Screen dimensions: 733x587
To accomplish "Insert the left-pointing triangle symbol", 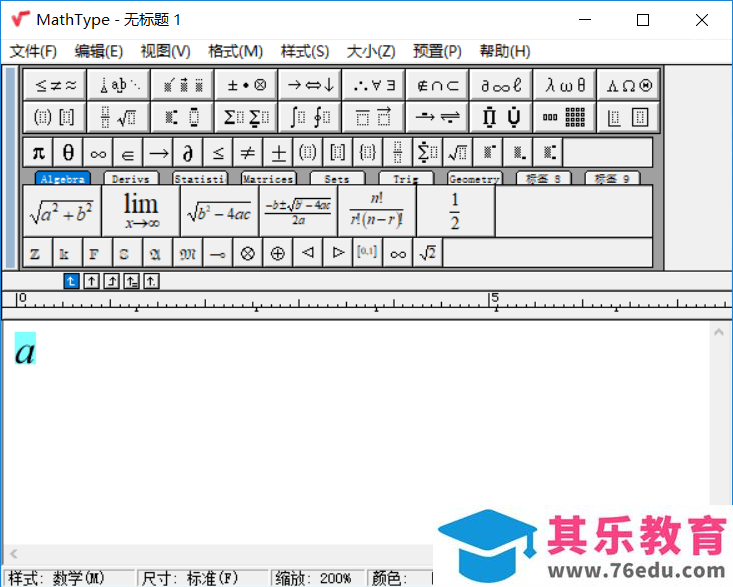I will [x=308, y=253].
